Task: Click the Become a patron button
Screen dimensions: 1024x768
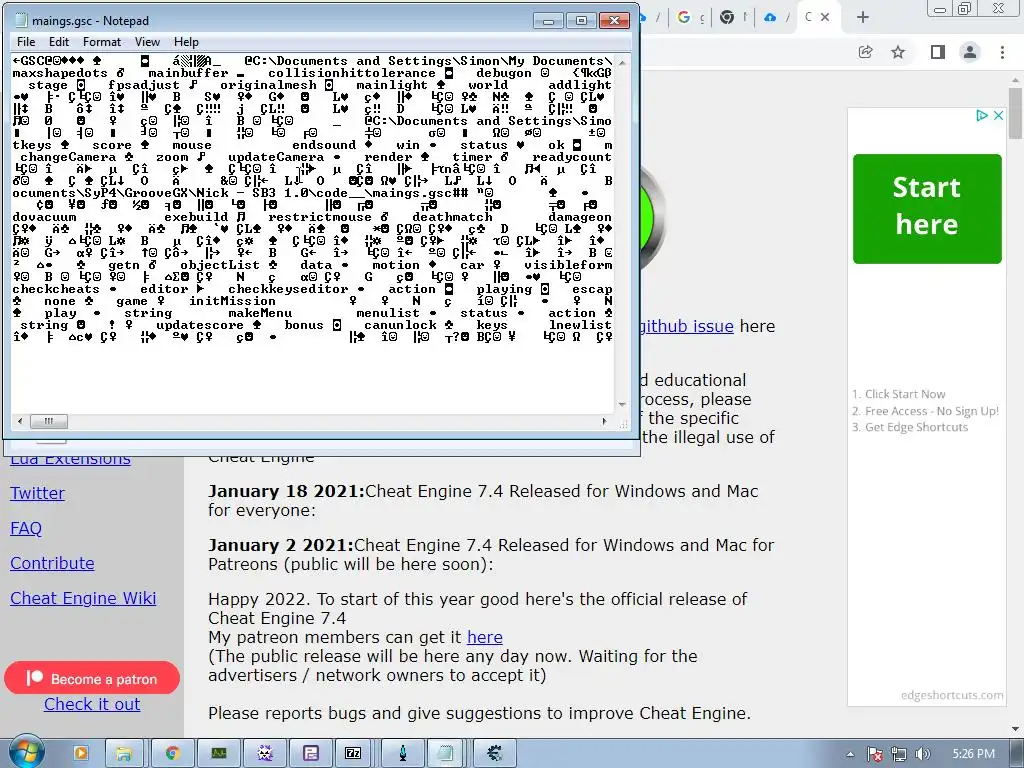Action: point(92,678)
